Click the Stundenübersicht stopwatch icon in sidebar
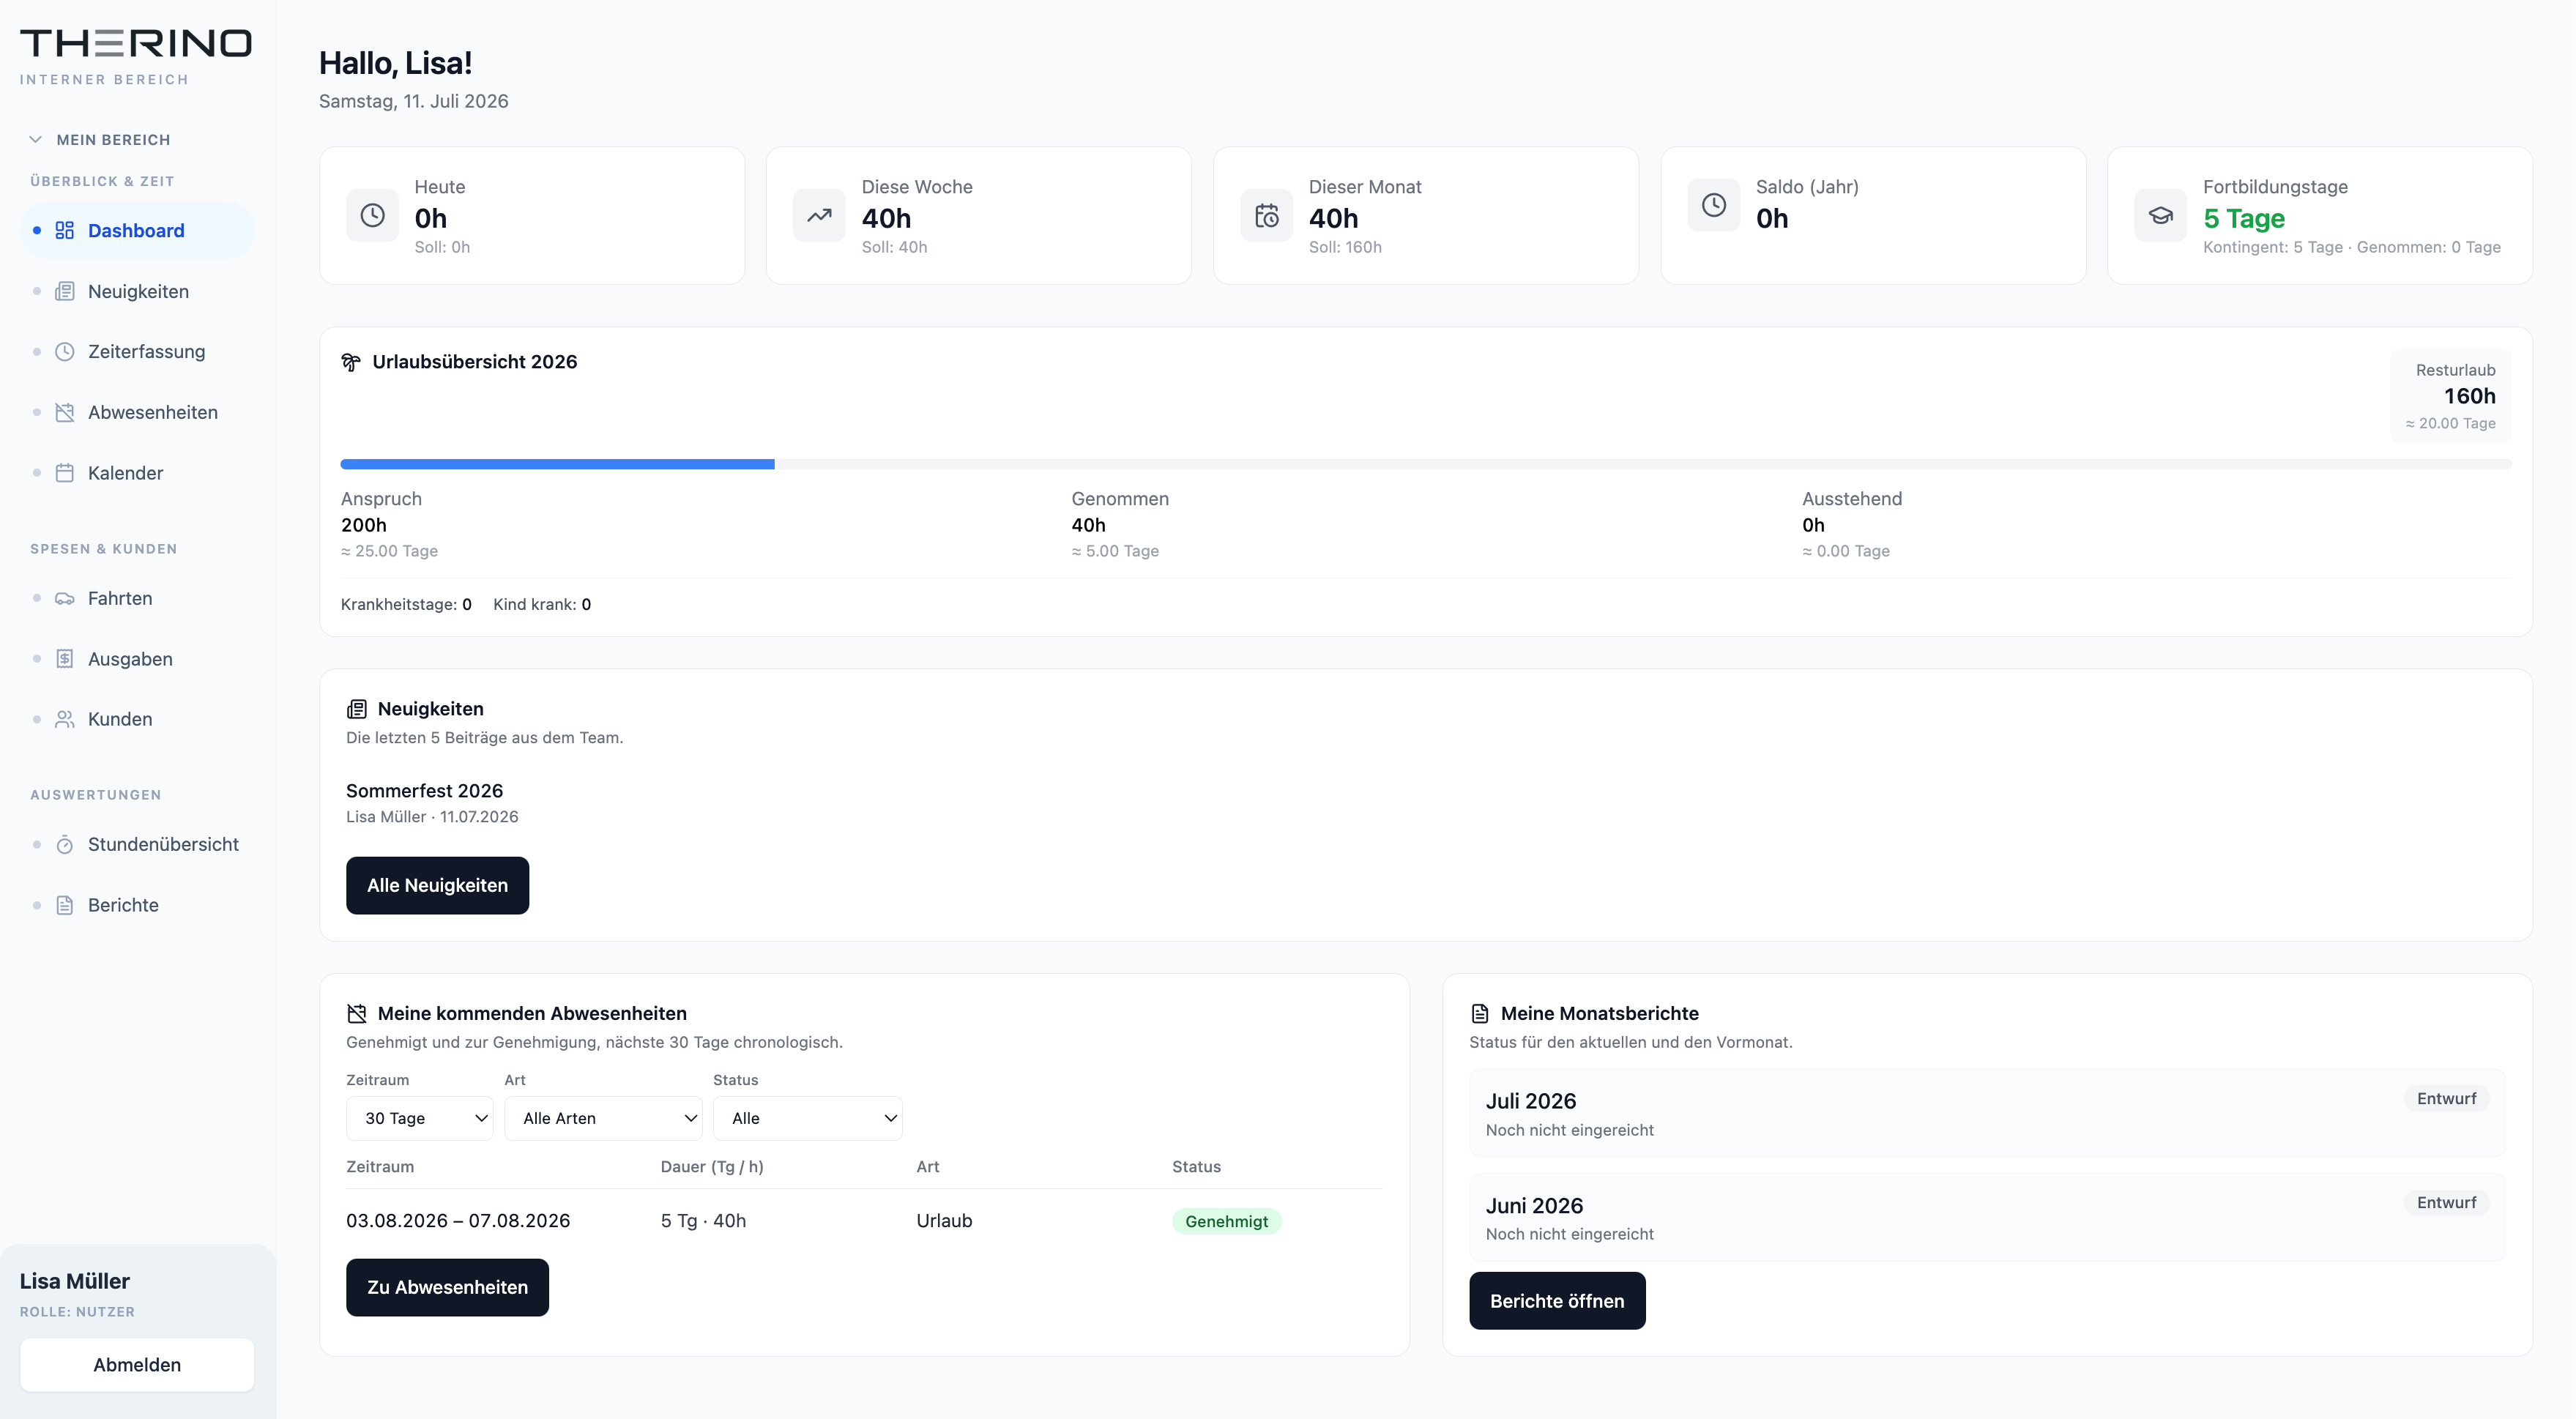2576x1419 pixels. (x=65, y=845)
